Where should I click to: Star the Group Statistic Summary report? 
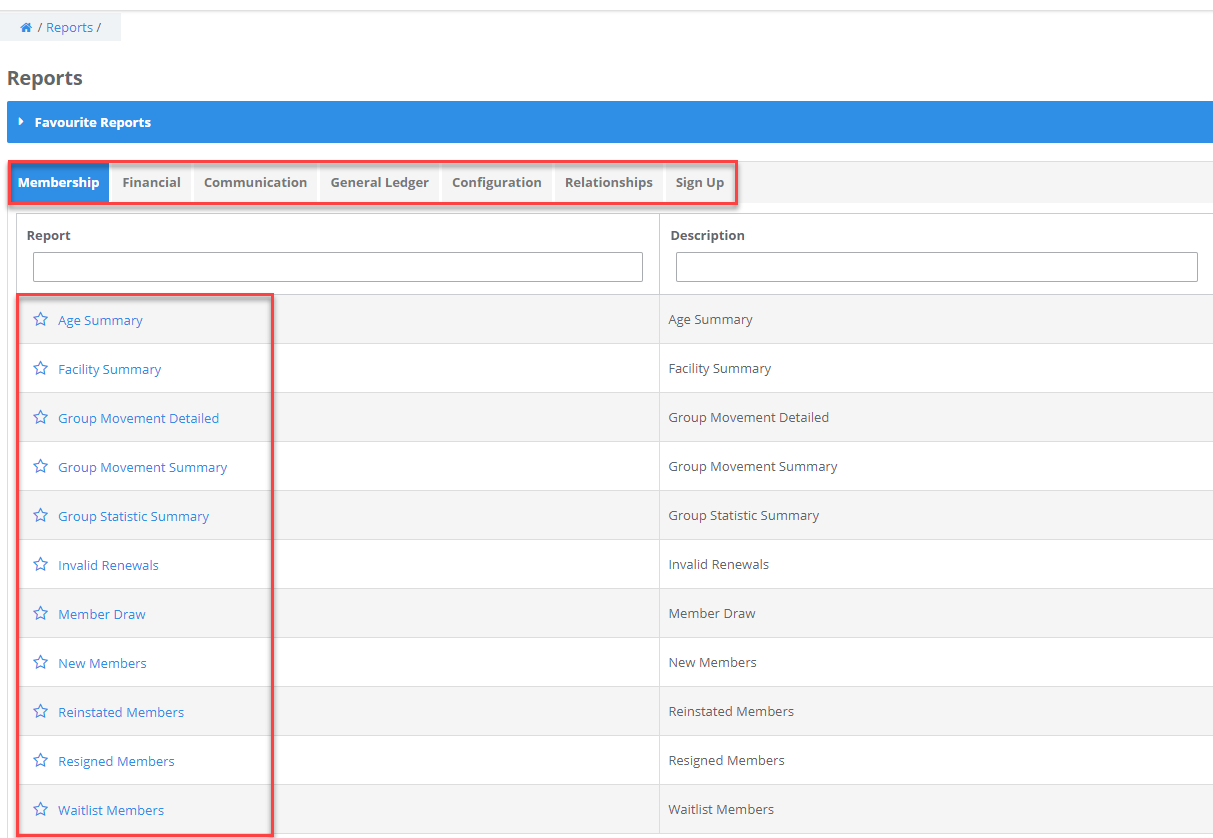40,515
